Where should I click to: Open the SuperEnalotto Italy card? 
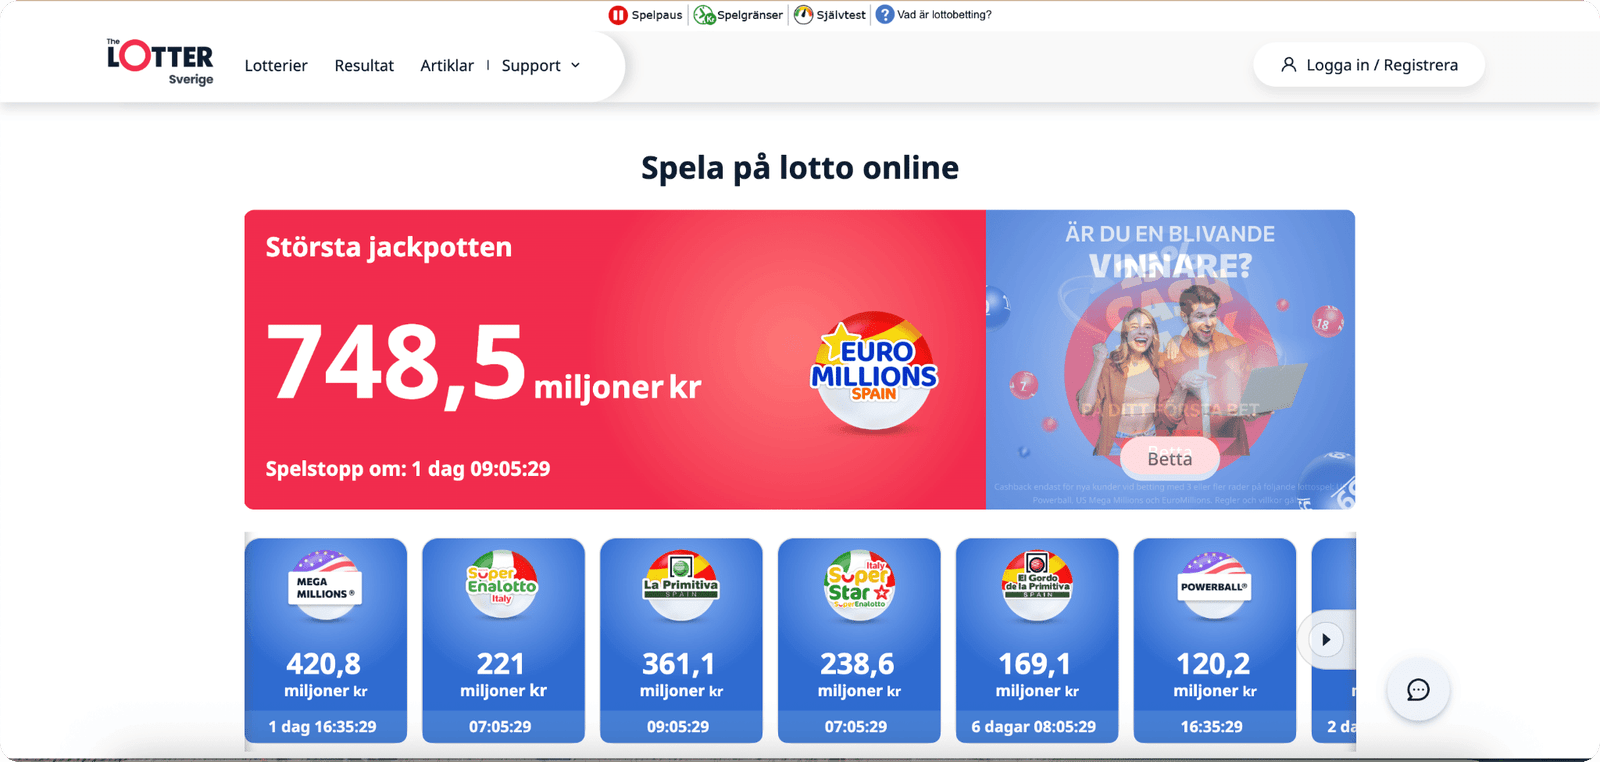pos(503,640)
